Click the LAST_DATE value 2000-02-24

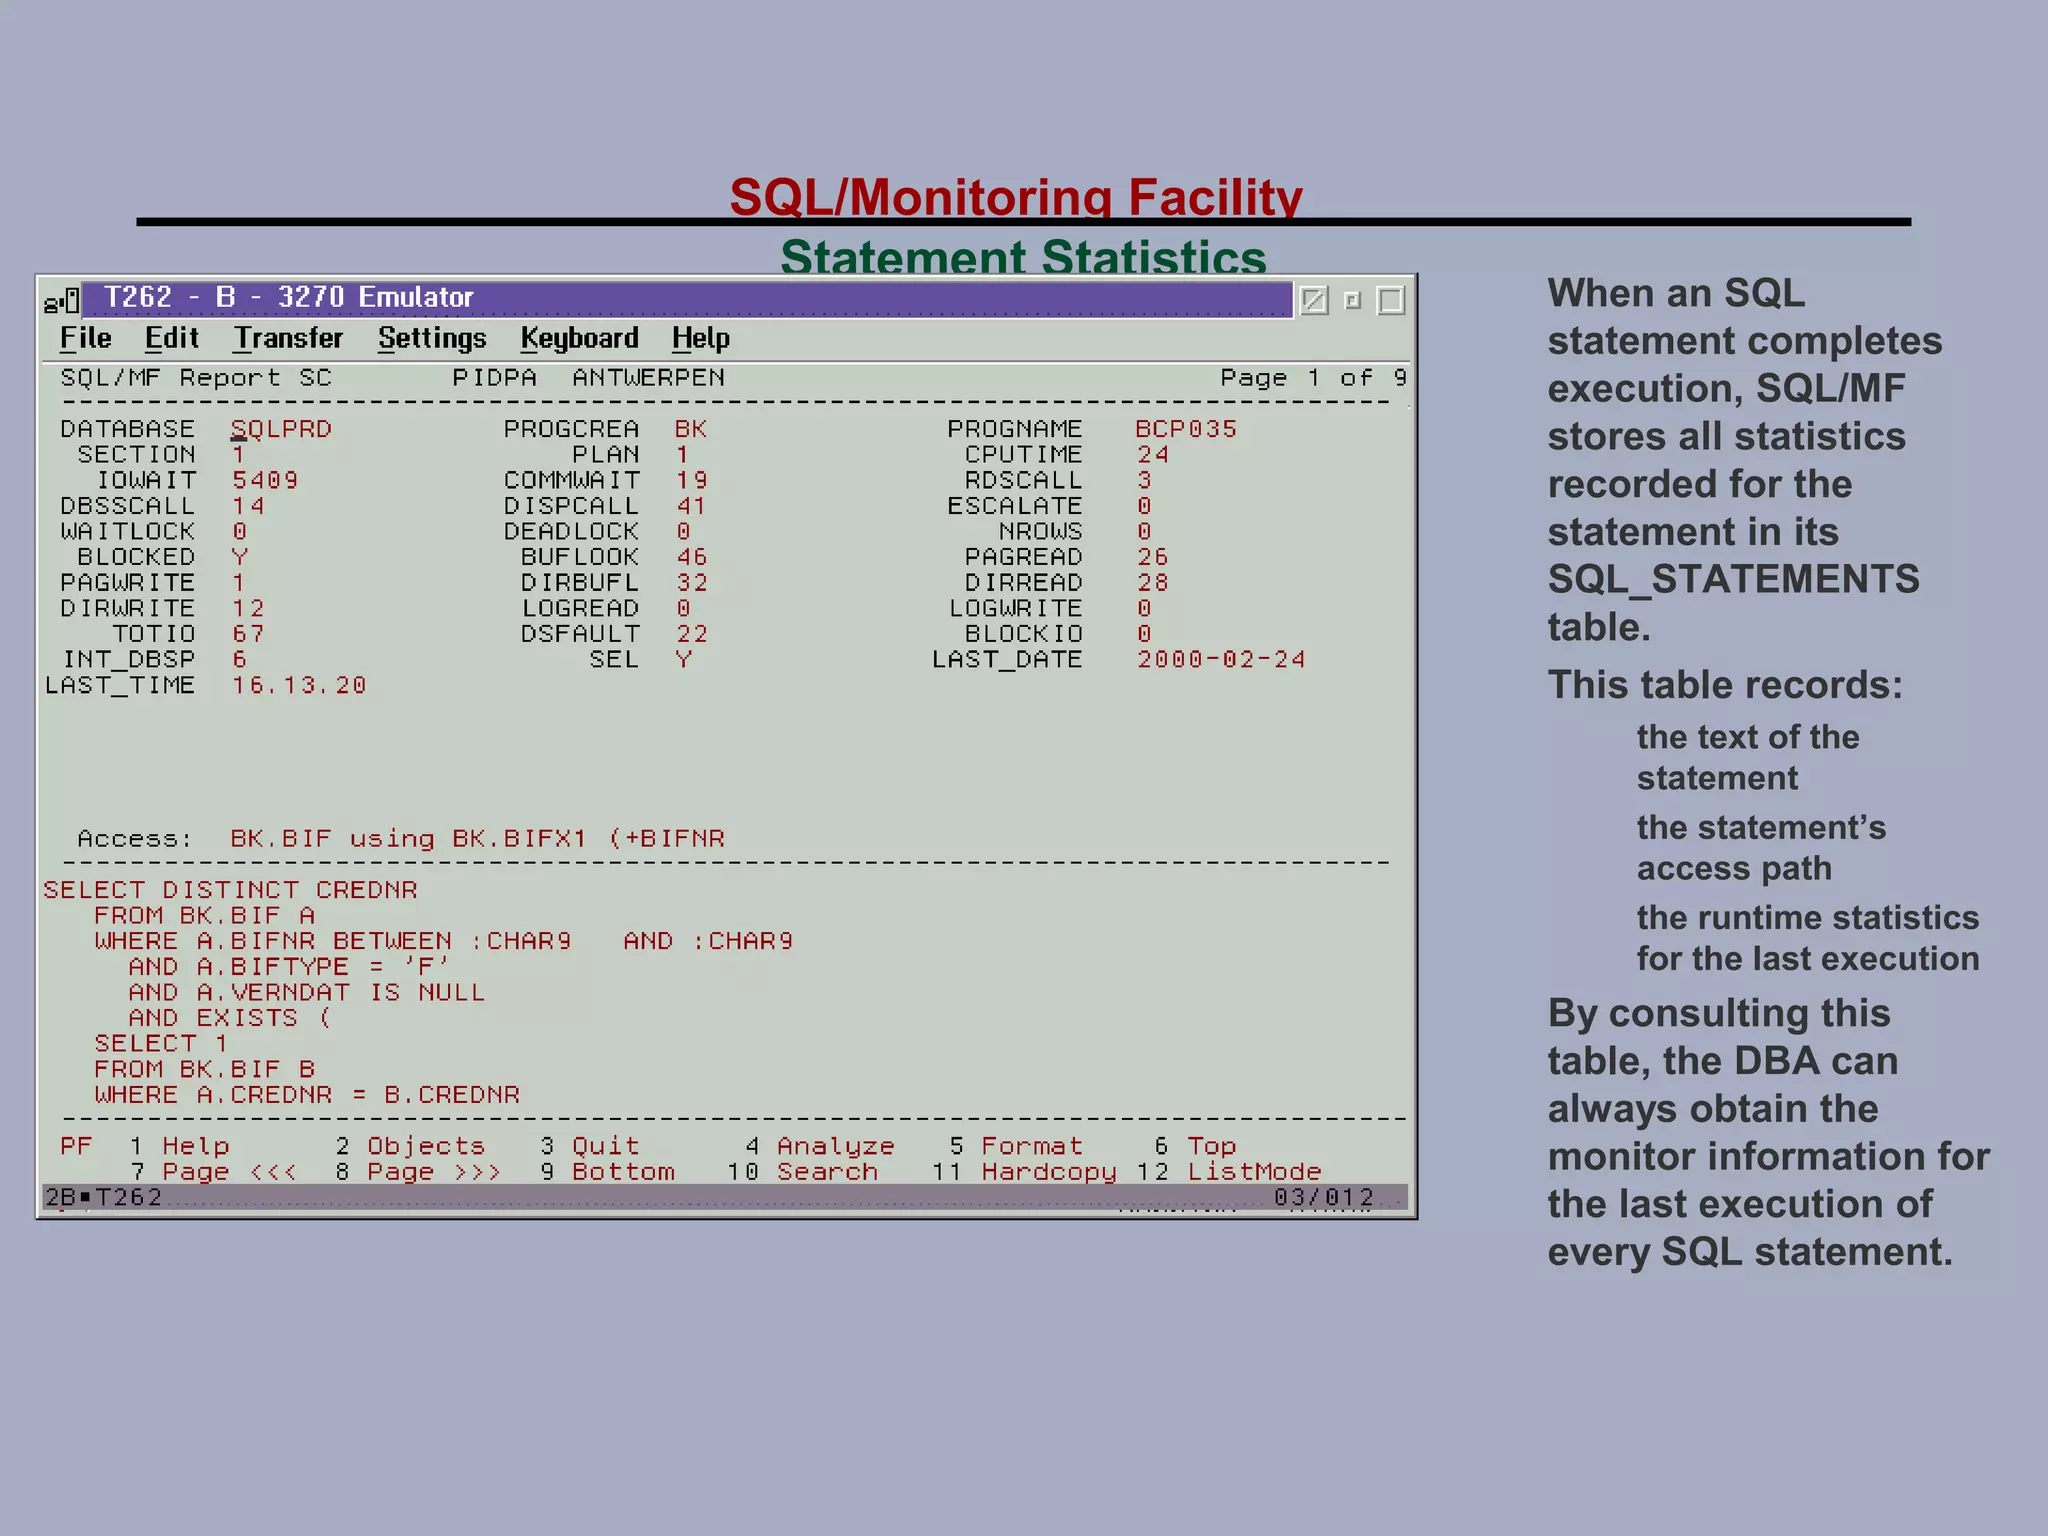1221,659
